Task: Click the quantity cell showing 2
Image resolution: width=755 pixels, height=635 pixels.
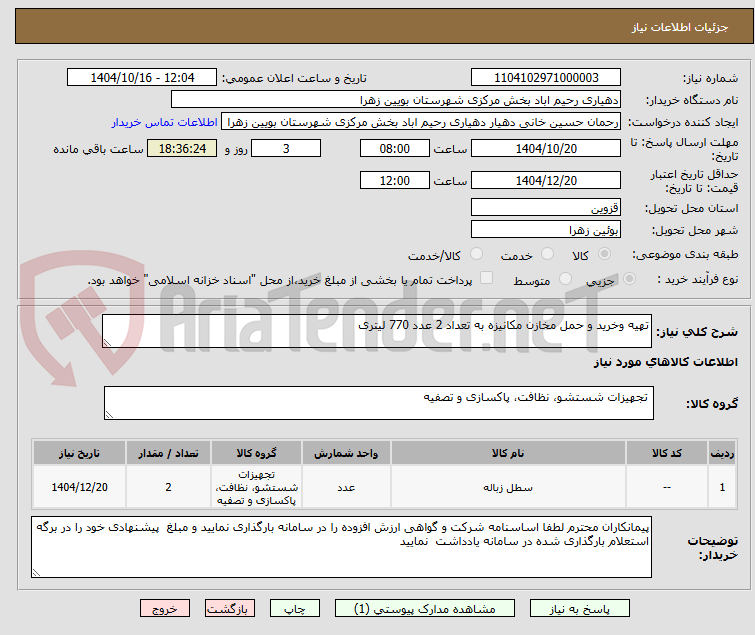Action: pyautogui.click(x=168, y=487)
